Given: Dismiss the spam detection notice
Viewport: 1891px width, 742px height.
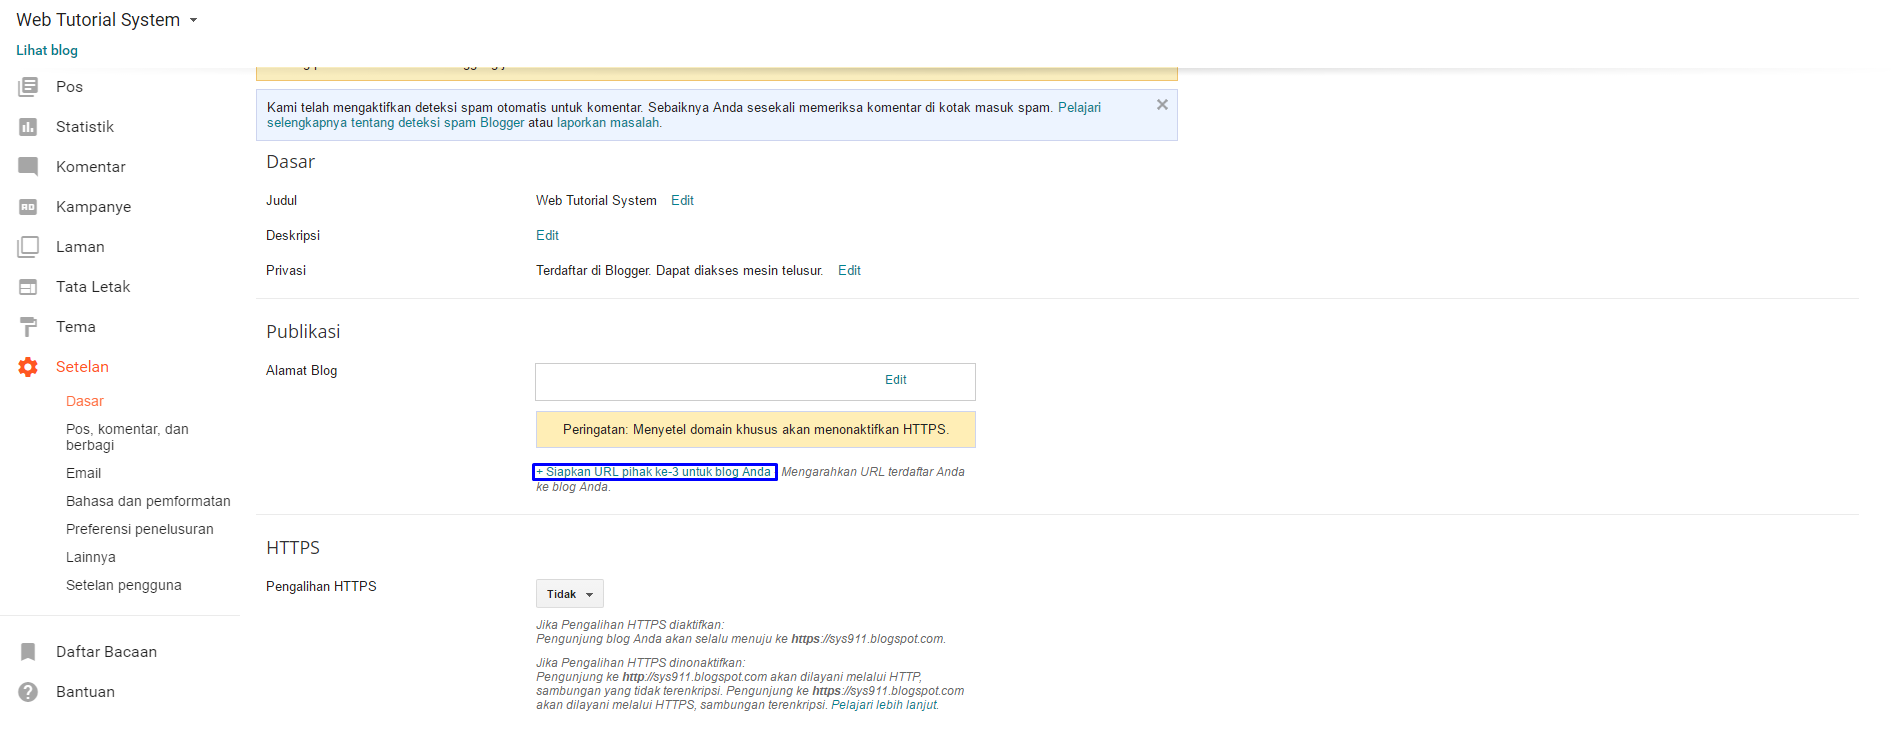Looking at the screenshot, I should click(1162, 105).
